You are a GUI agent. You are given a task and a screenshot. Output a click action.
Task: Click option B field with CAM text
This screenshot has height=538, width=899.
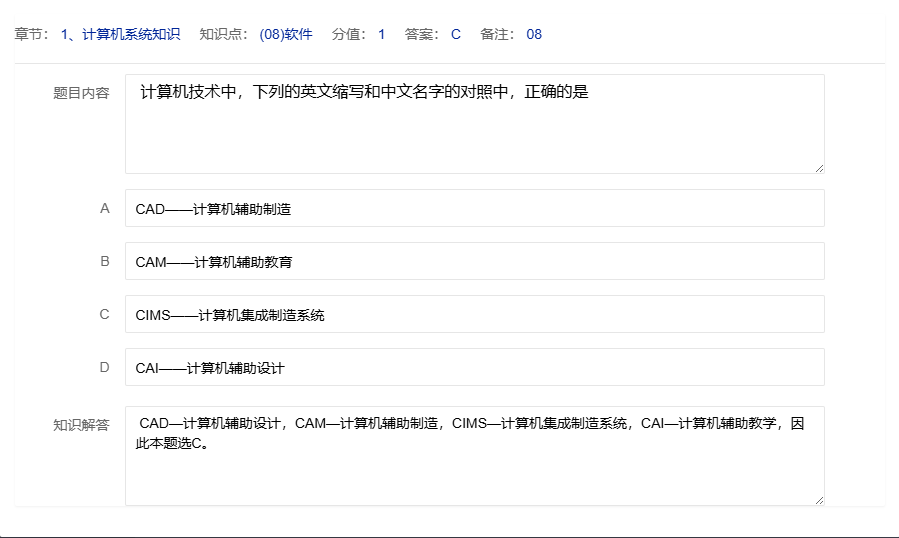click(x=474, y=262)
